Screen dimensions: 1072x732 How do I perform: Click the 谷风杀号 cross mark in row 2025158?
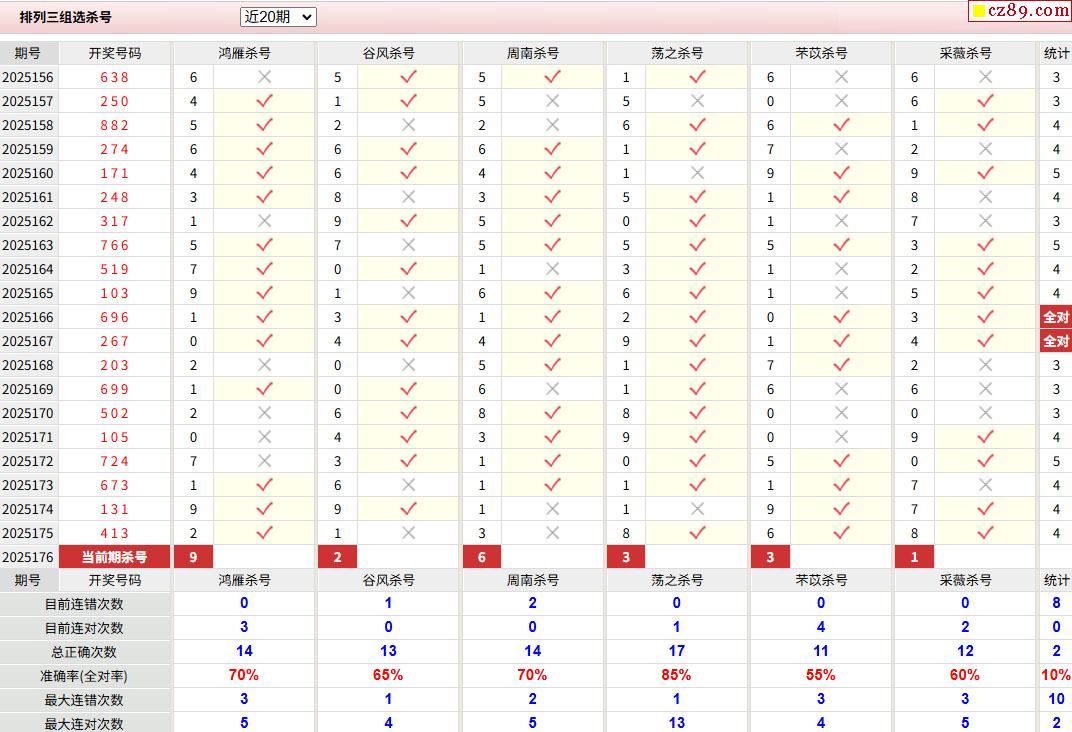409,125
